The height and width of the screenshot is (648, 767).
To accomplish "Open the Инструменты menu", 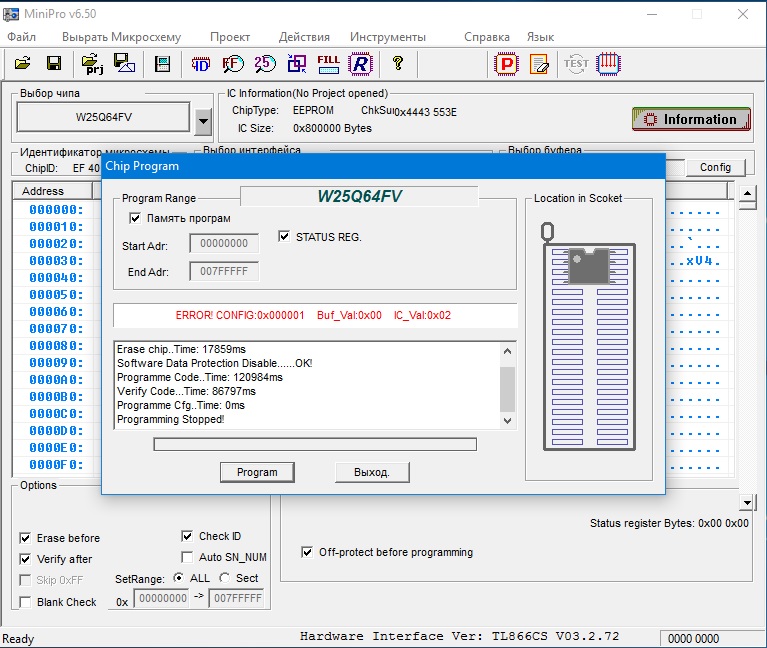I will pos(387,37).
